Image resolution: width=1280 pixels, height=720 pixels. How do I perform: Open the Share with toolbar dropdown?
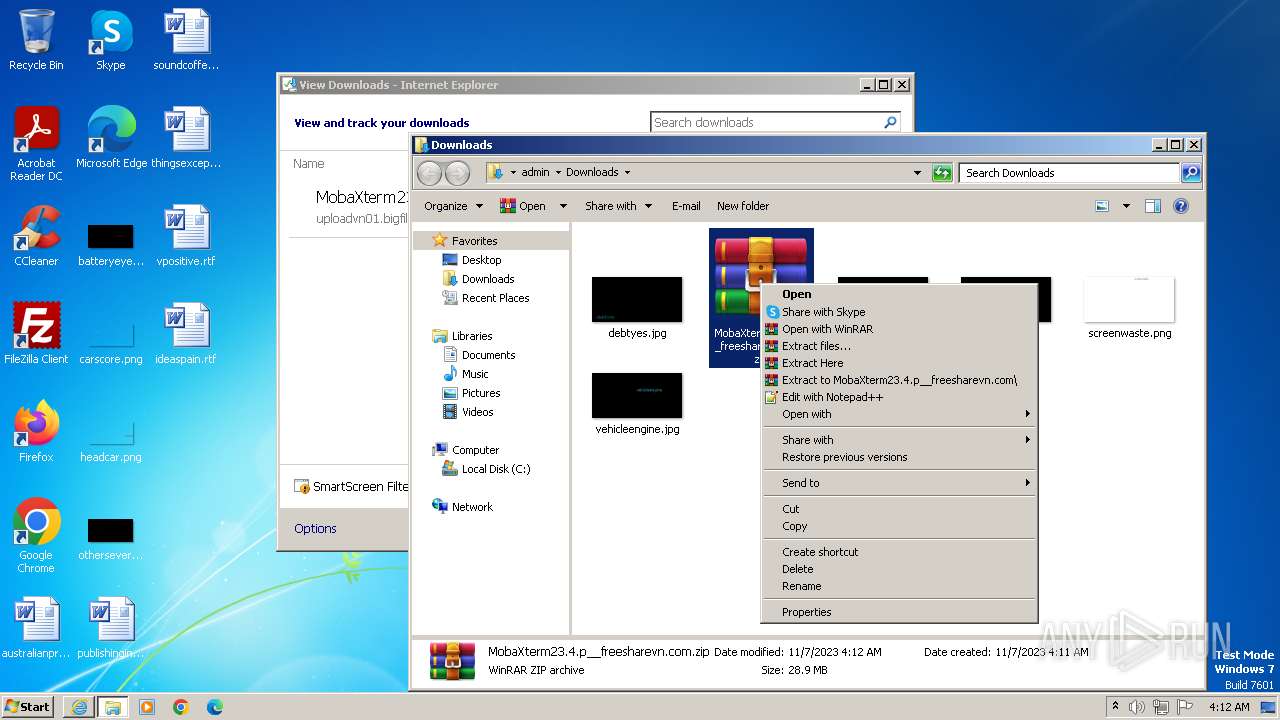[619, 206]
